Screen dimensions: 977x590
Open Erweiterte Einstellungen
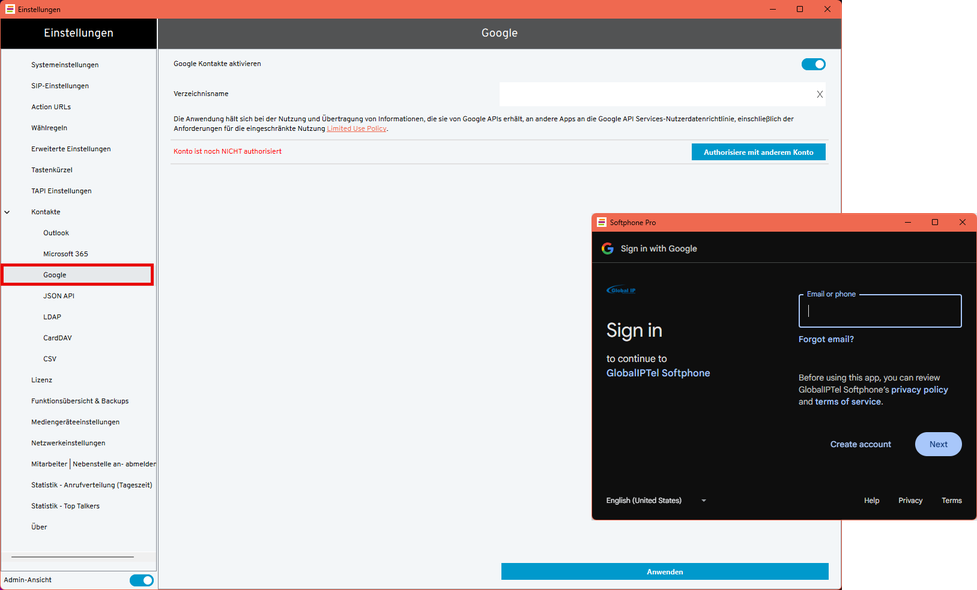click(71, 149)
